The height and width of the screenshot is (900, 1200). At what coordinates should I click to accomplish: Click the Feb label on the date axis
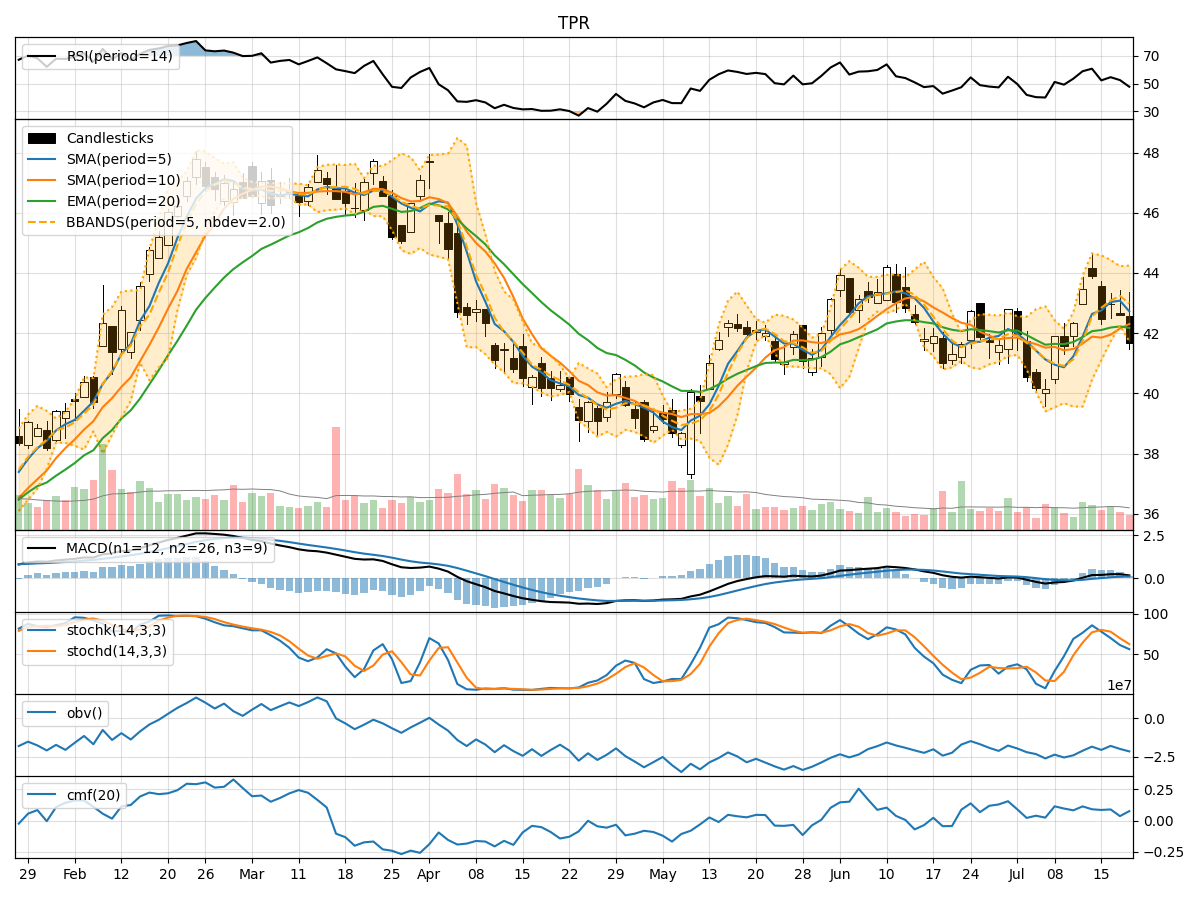(x=75, y=873)
